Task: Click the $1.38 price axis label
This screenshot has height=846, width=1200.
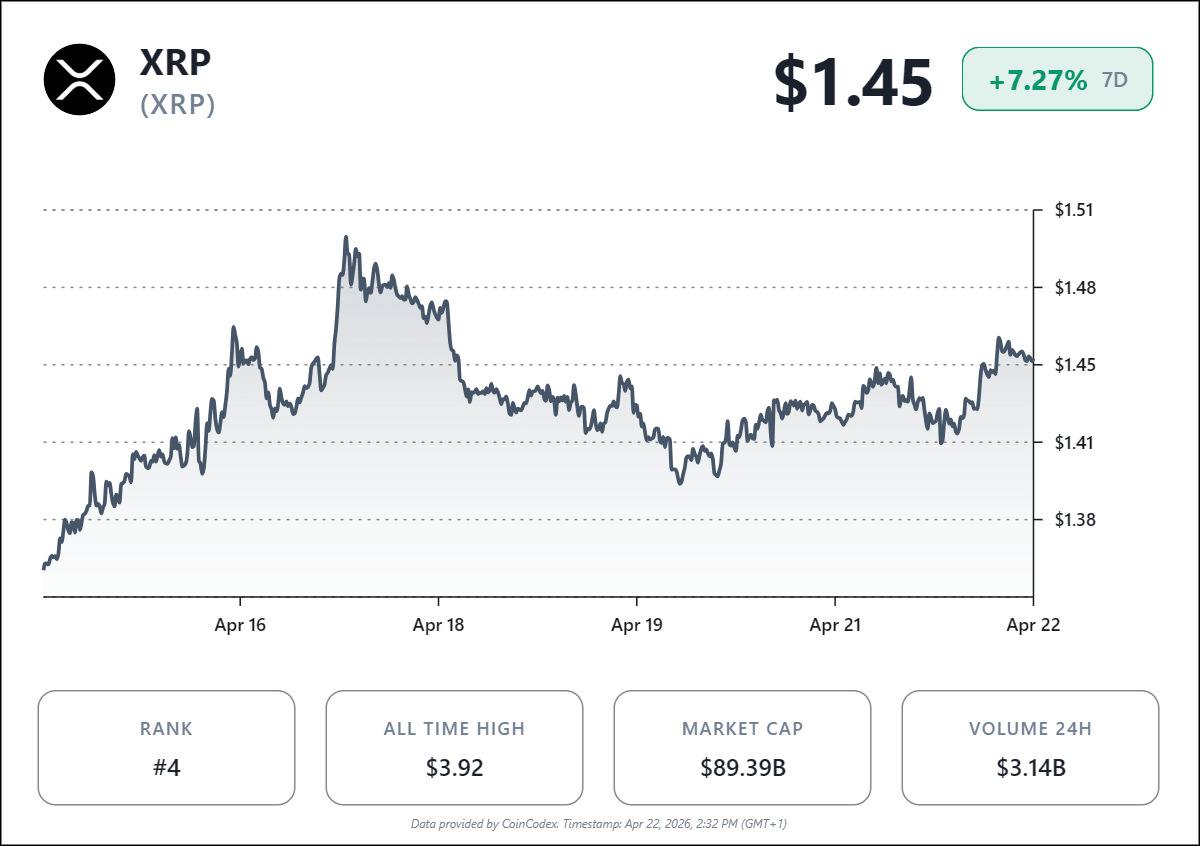Action: 1074,520
